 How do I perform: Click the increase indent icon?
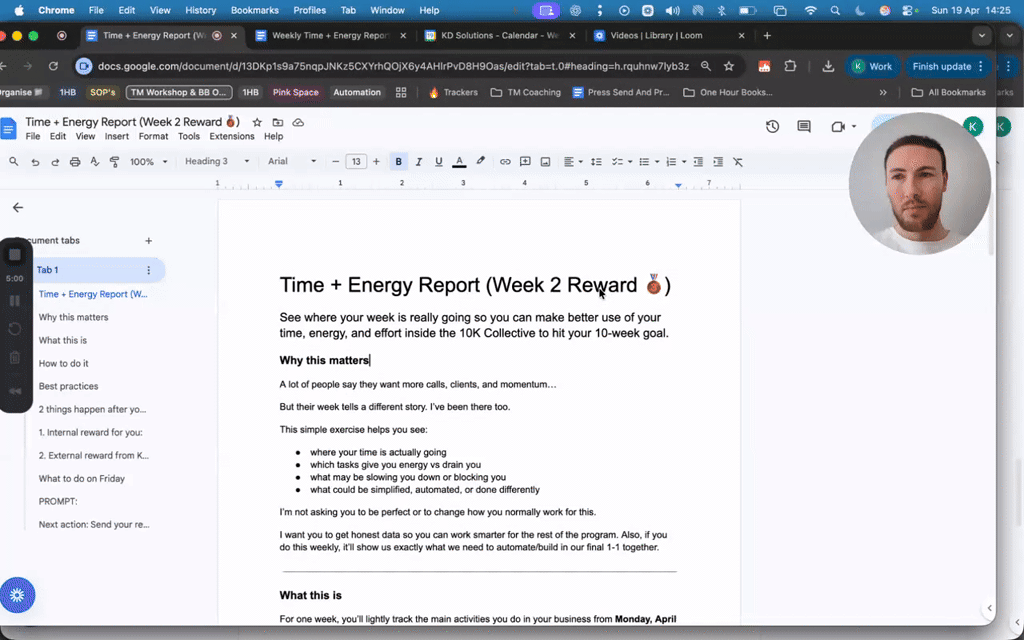[718, 162]
